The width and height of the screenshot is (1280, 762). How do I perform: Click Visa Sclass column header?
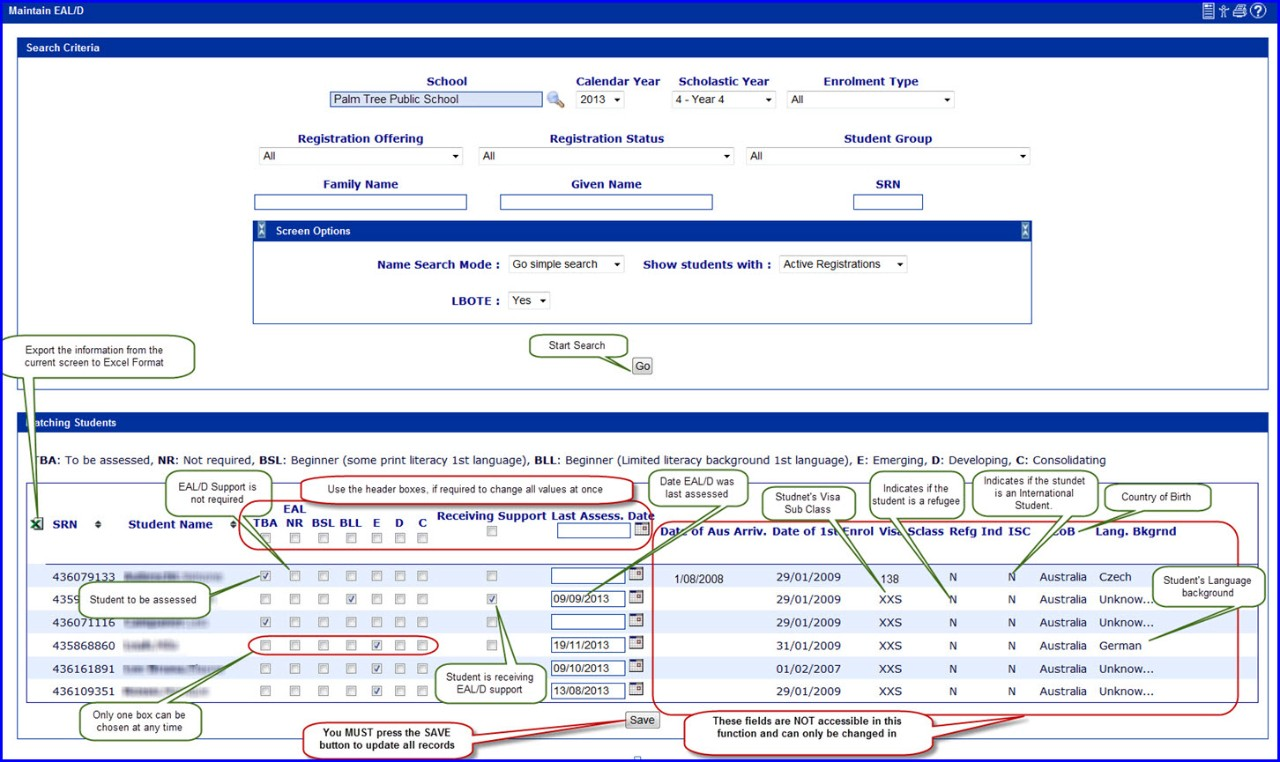tap(911, 531)
